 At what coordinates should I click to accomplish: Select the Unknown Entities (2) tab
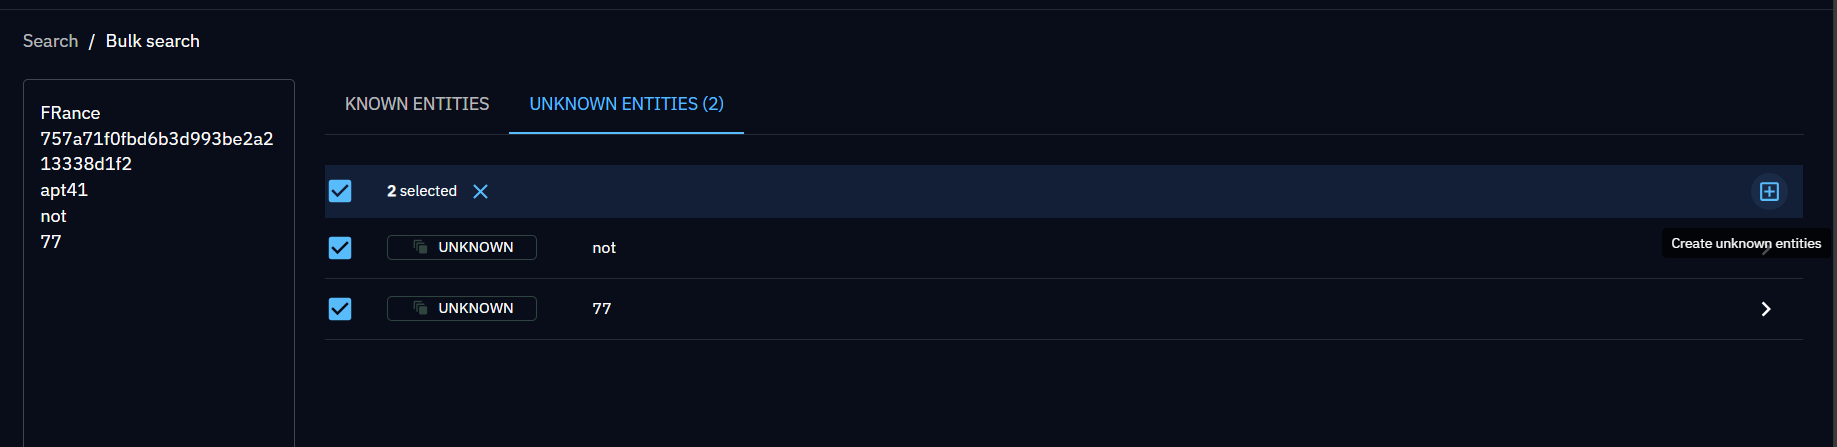click(626, 104)
